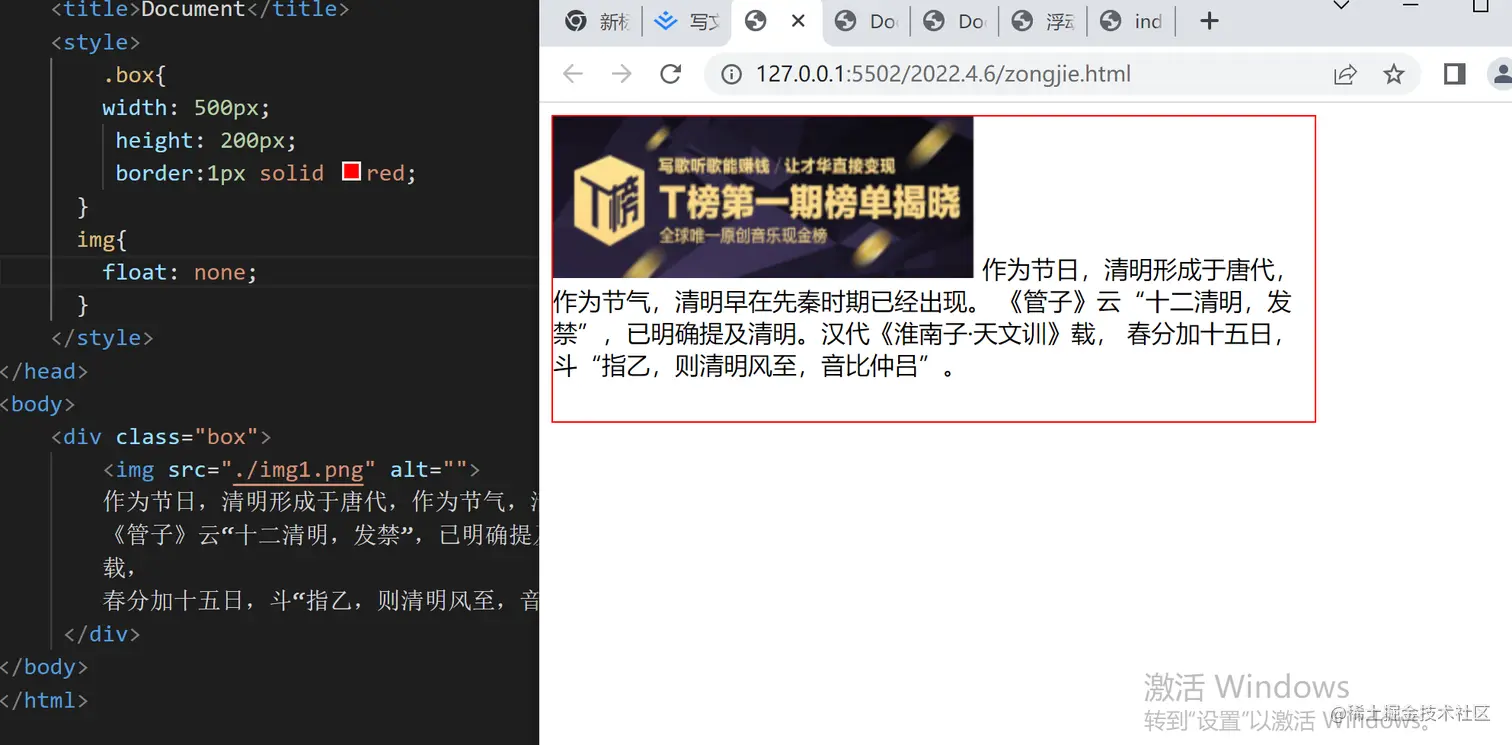Image resolution: width=1512 pixels, height=745 pixels.
Task: Click the closing </div> tag
Action: 102,634
